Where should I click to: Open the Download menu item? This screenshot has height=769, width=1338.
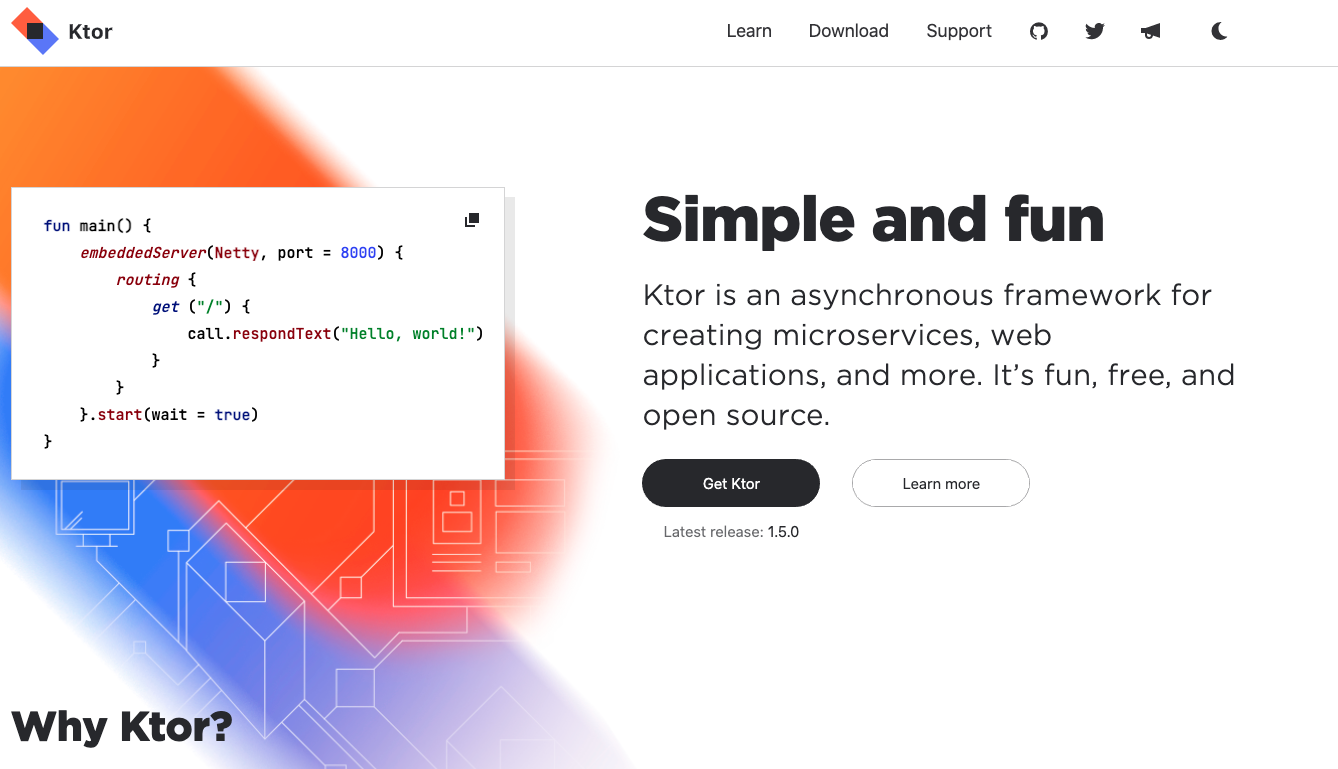point(849,31)
